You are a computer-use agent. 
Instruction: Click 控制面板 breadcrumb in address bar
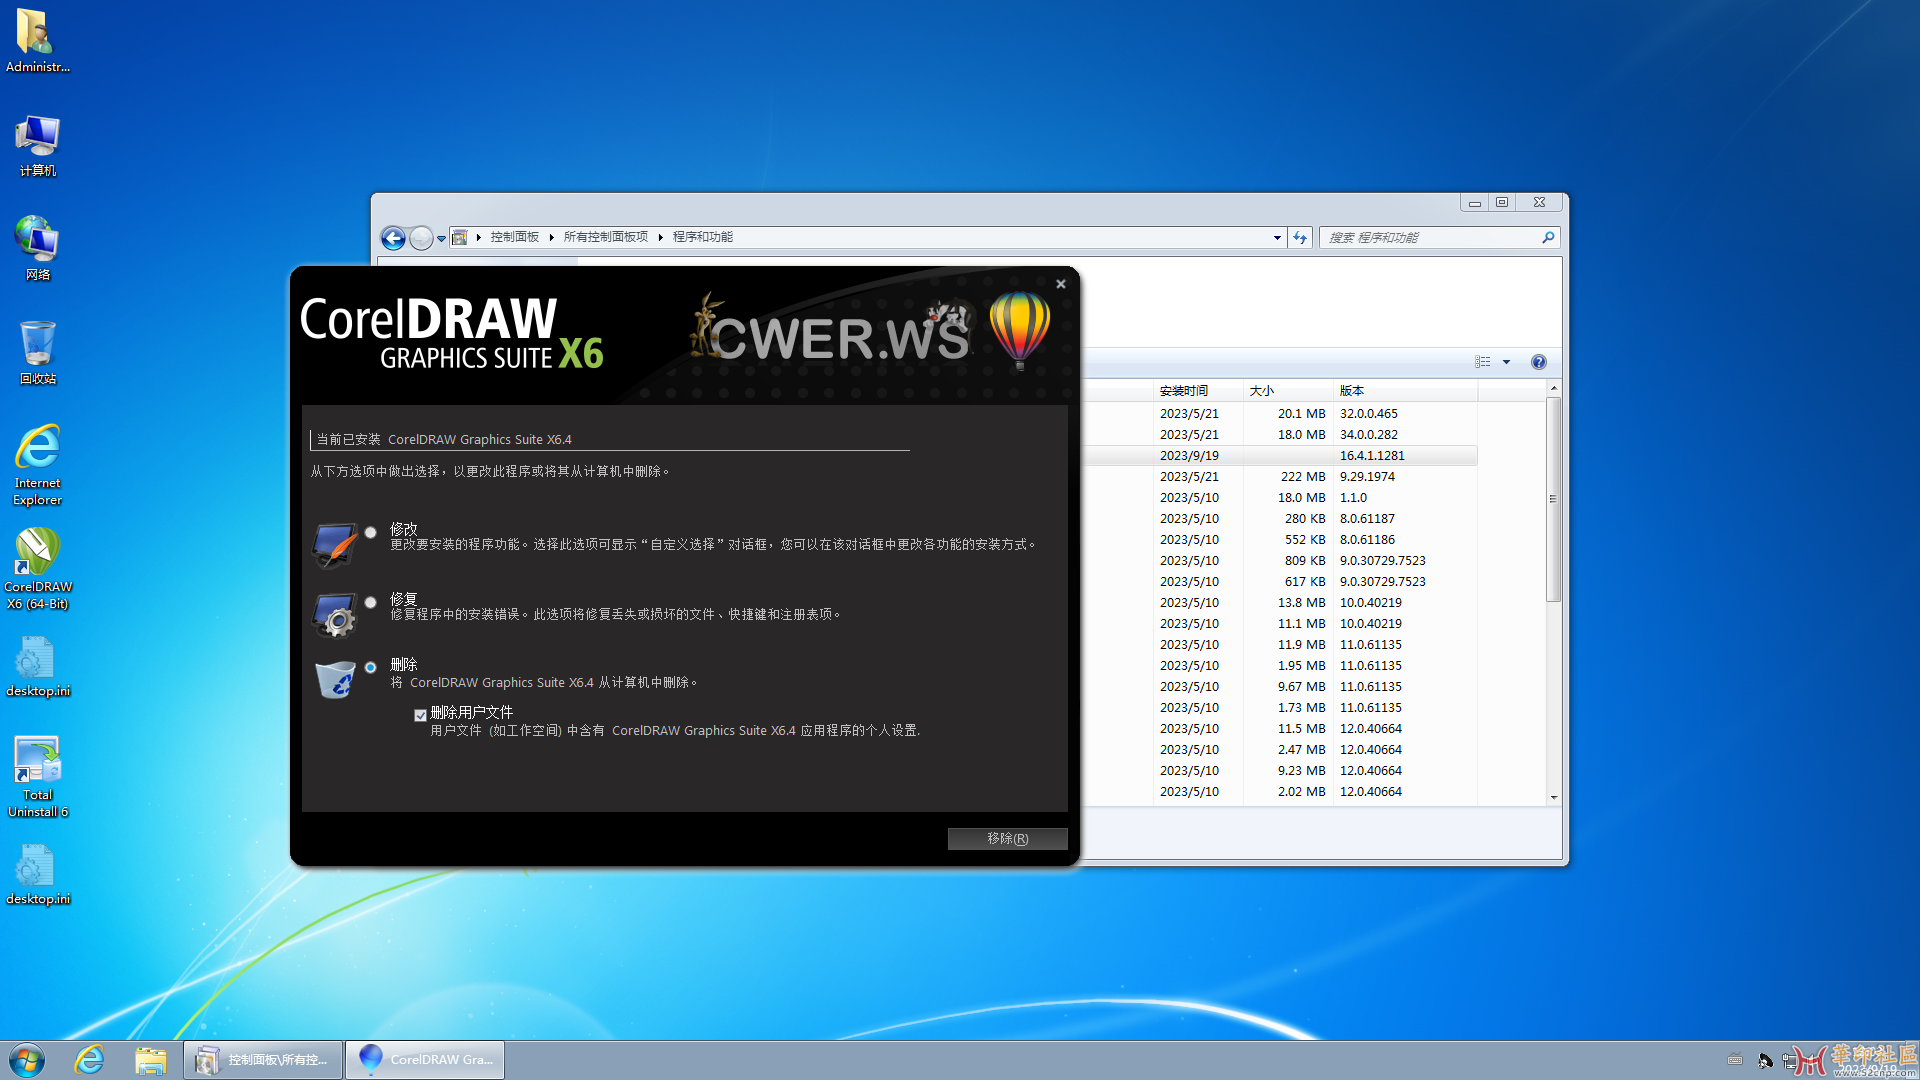pos(514,237)
